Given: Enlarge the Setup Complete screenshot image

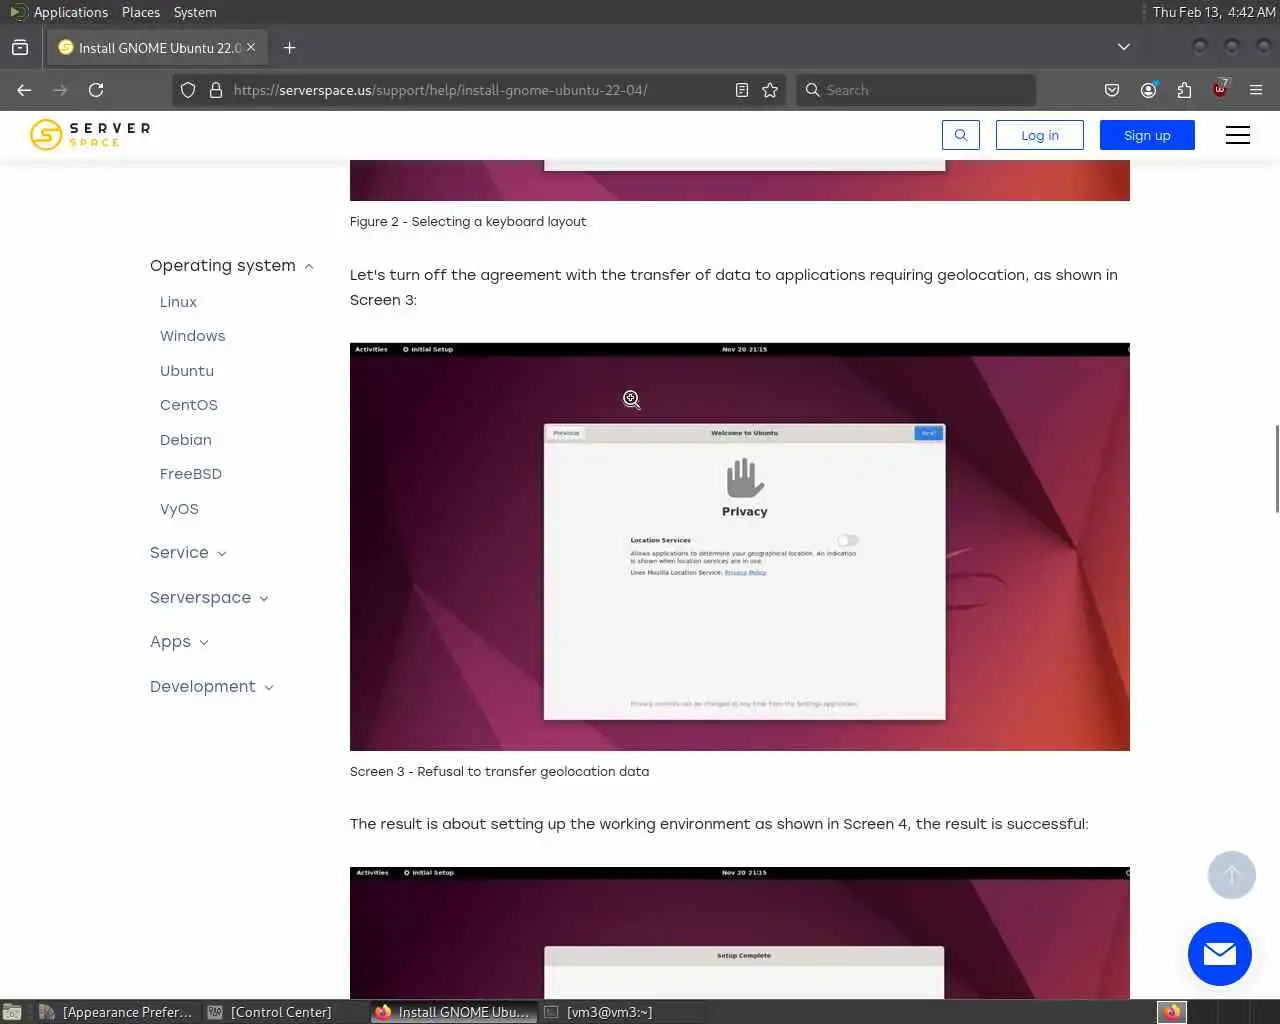Looking at the screenshot, I should 740,932.
